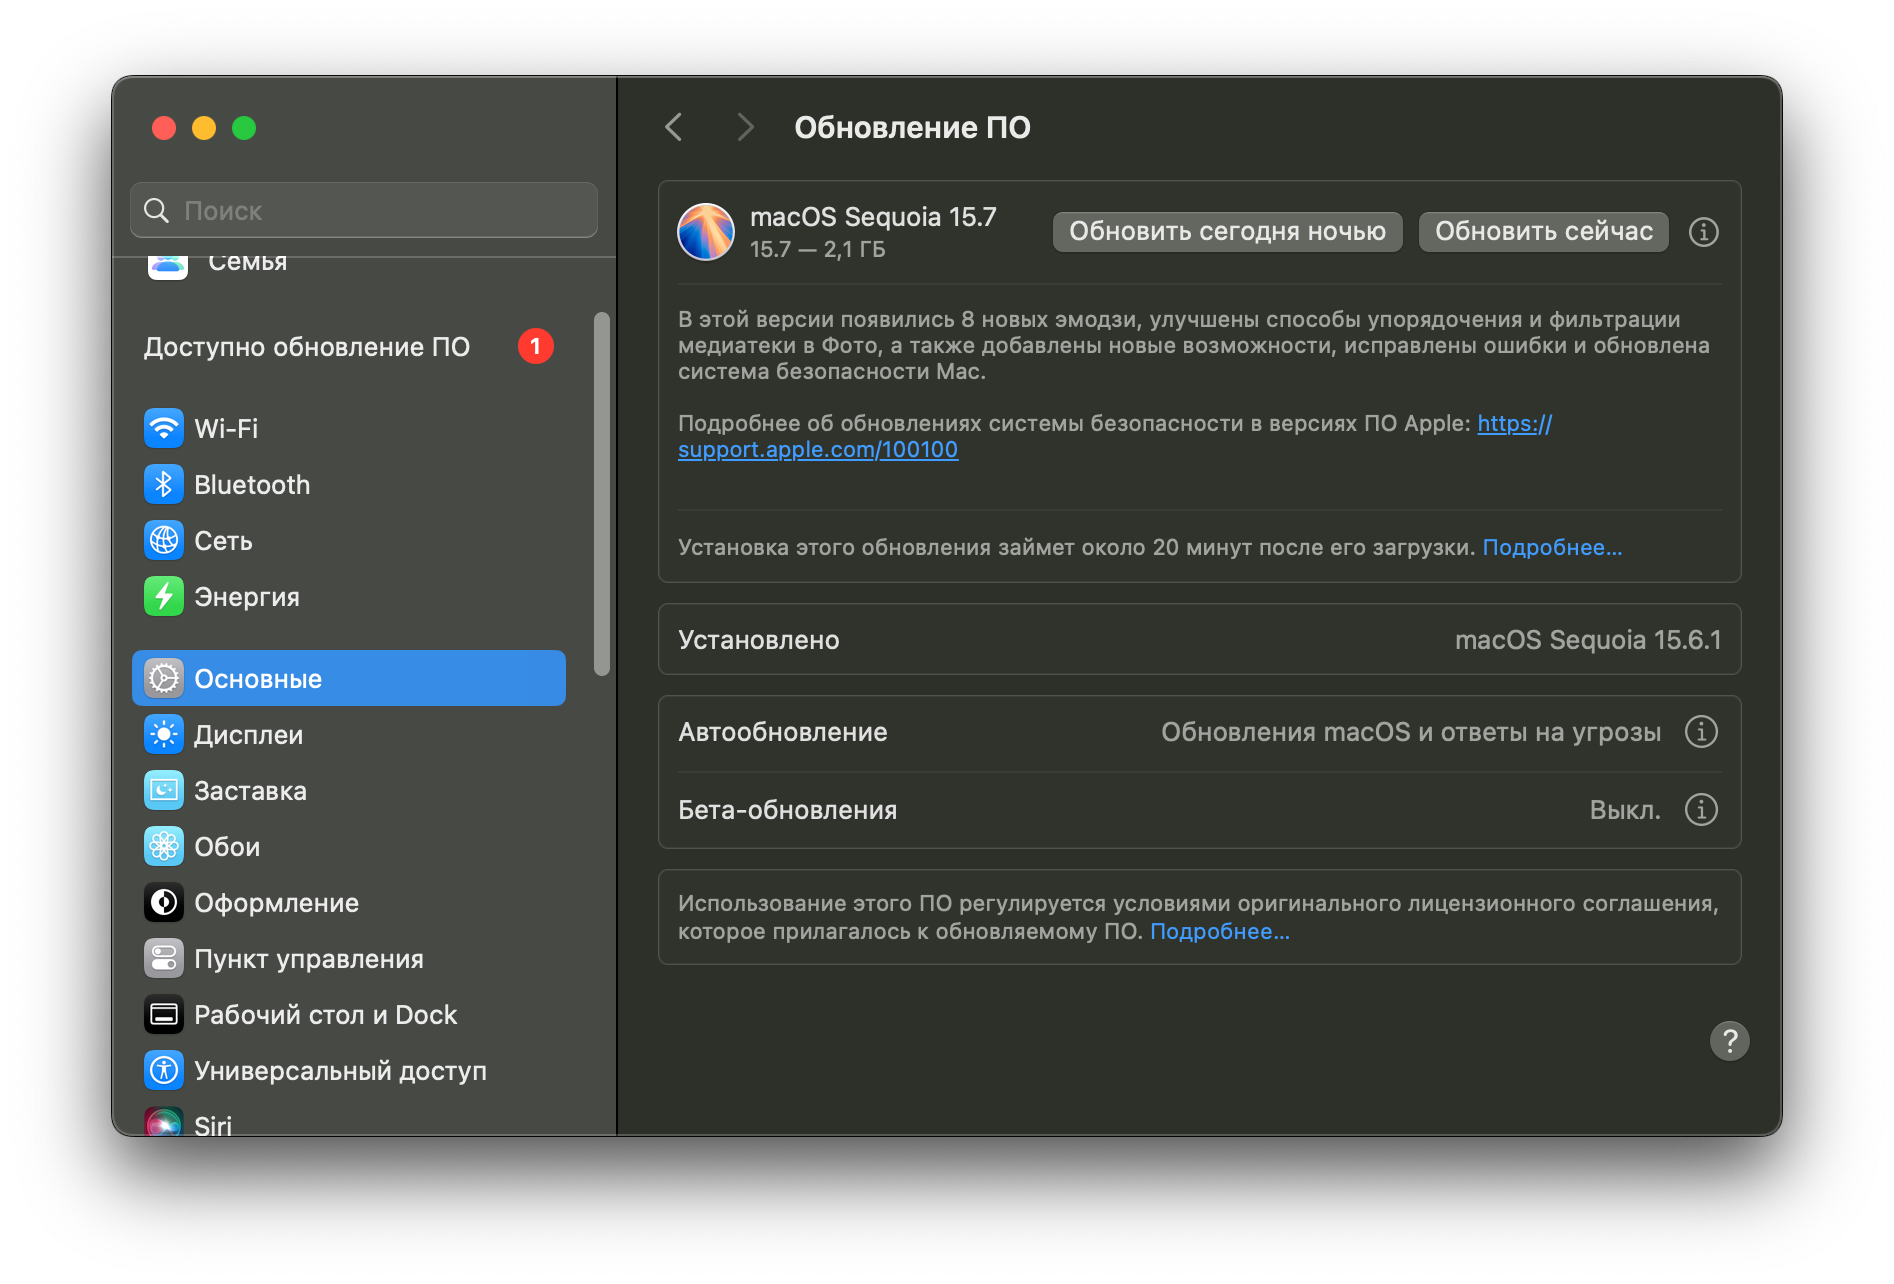The width and height of the screenshot is (1894, 1284).
Task: Click the gear icon for Основные
Action: [x=164, y=678]
